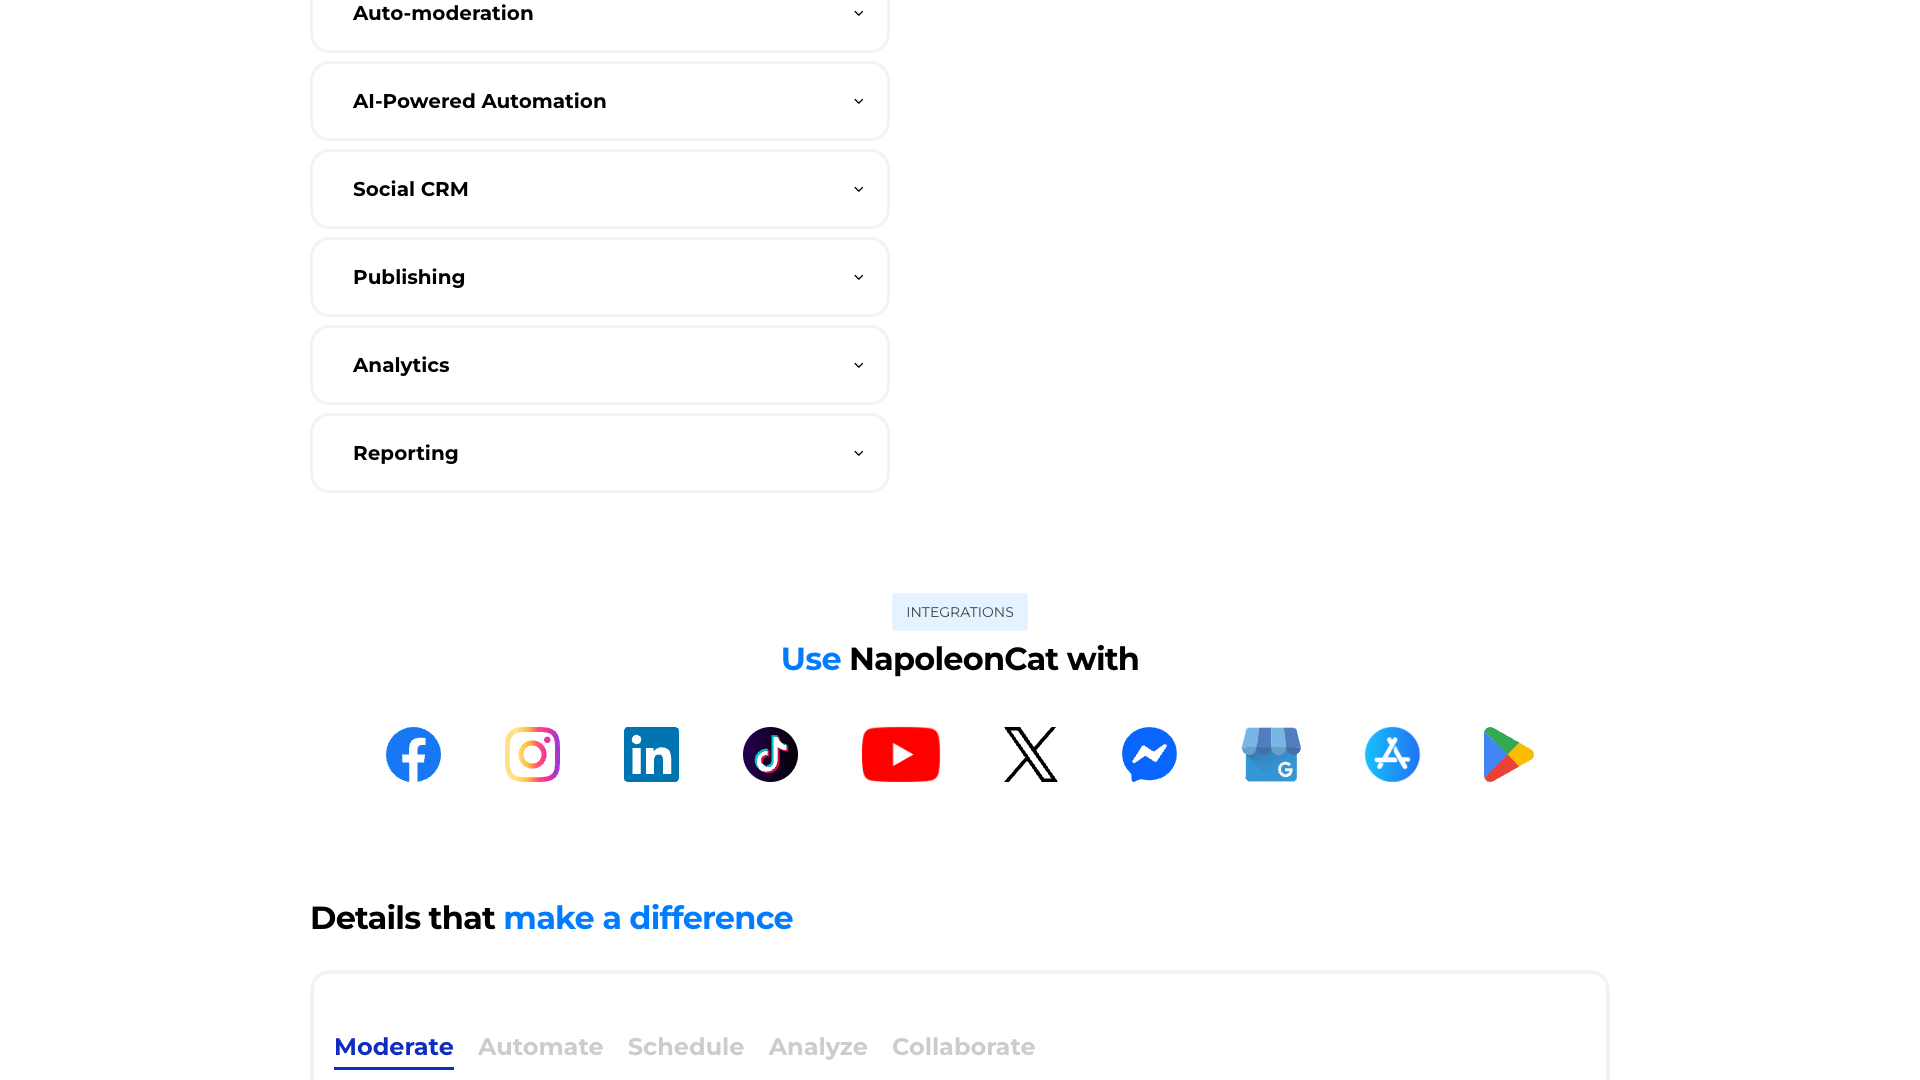Click the LinkedIn integration icon
Viewport: 1920px width, 1080px height.
[651, 754]
